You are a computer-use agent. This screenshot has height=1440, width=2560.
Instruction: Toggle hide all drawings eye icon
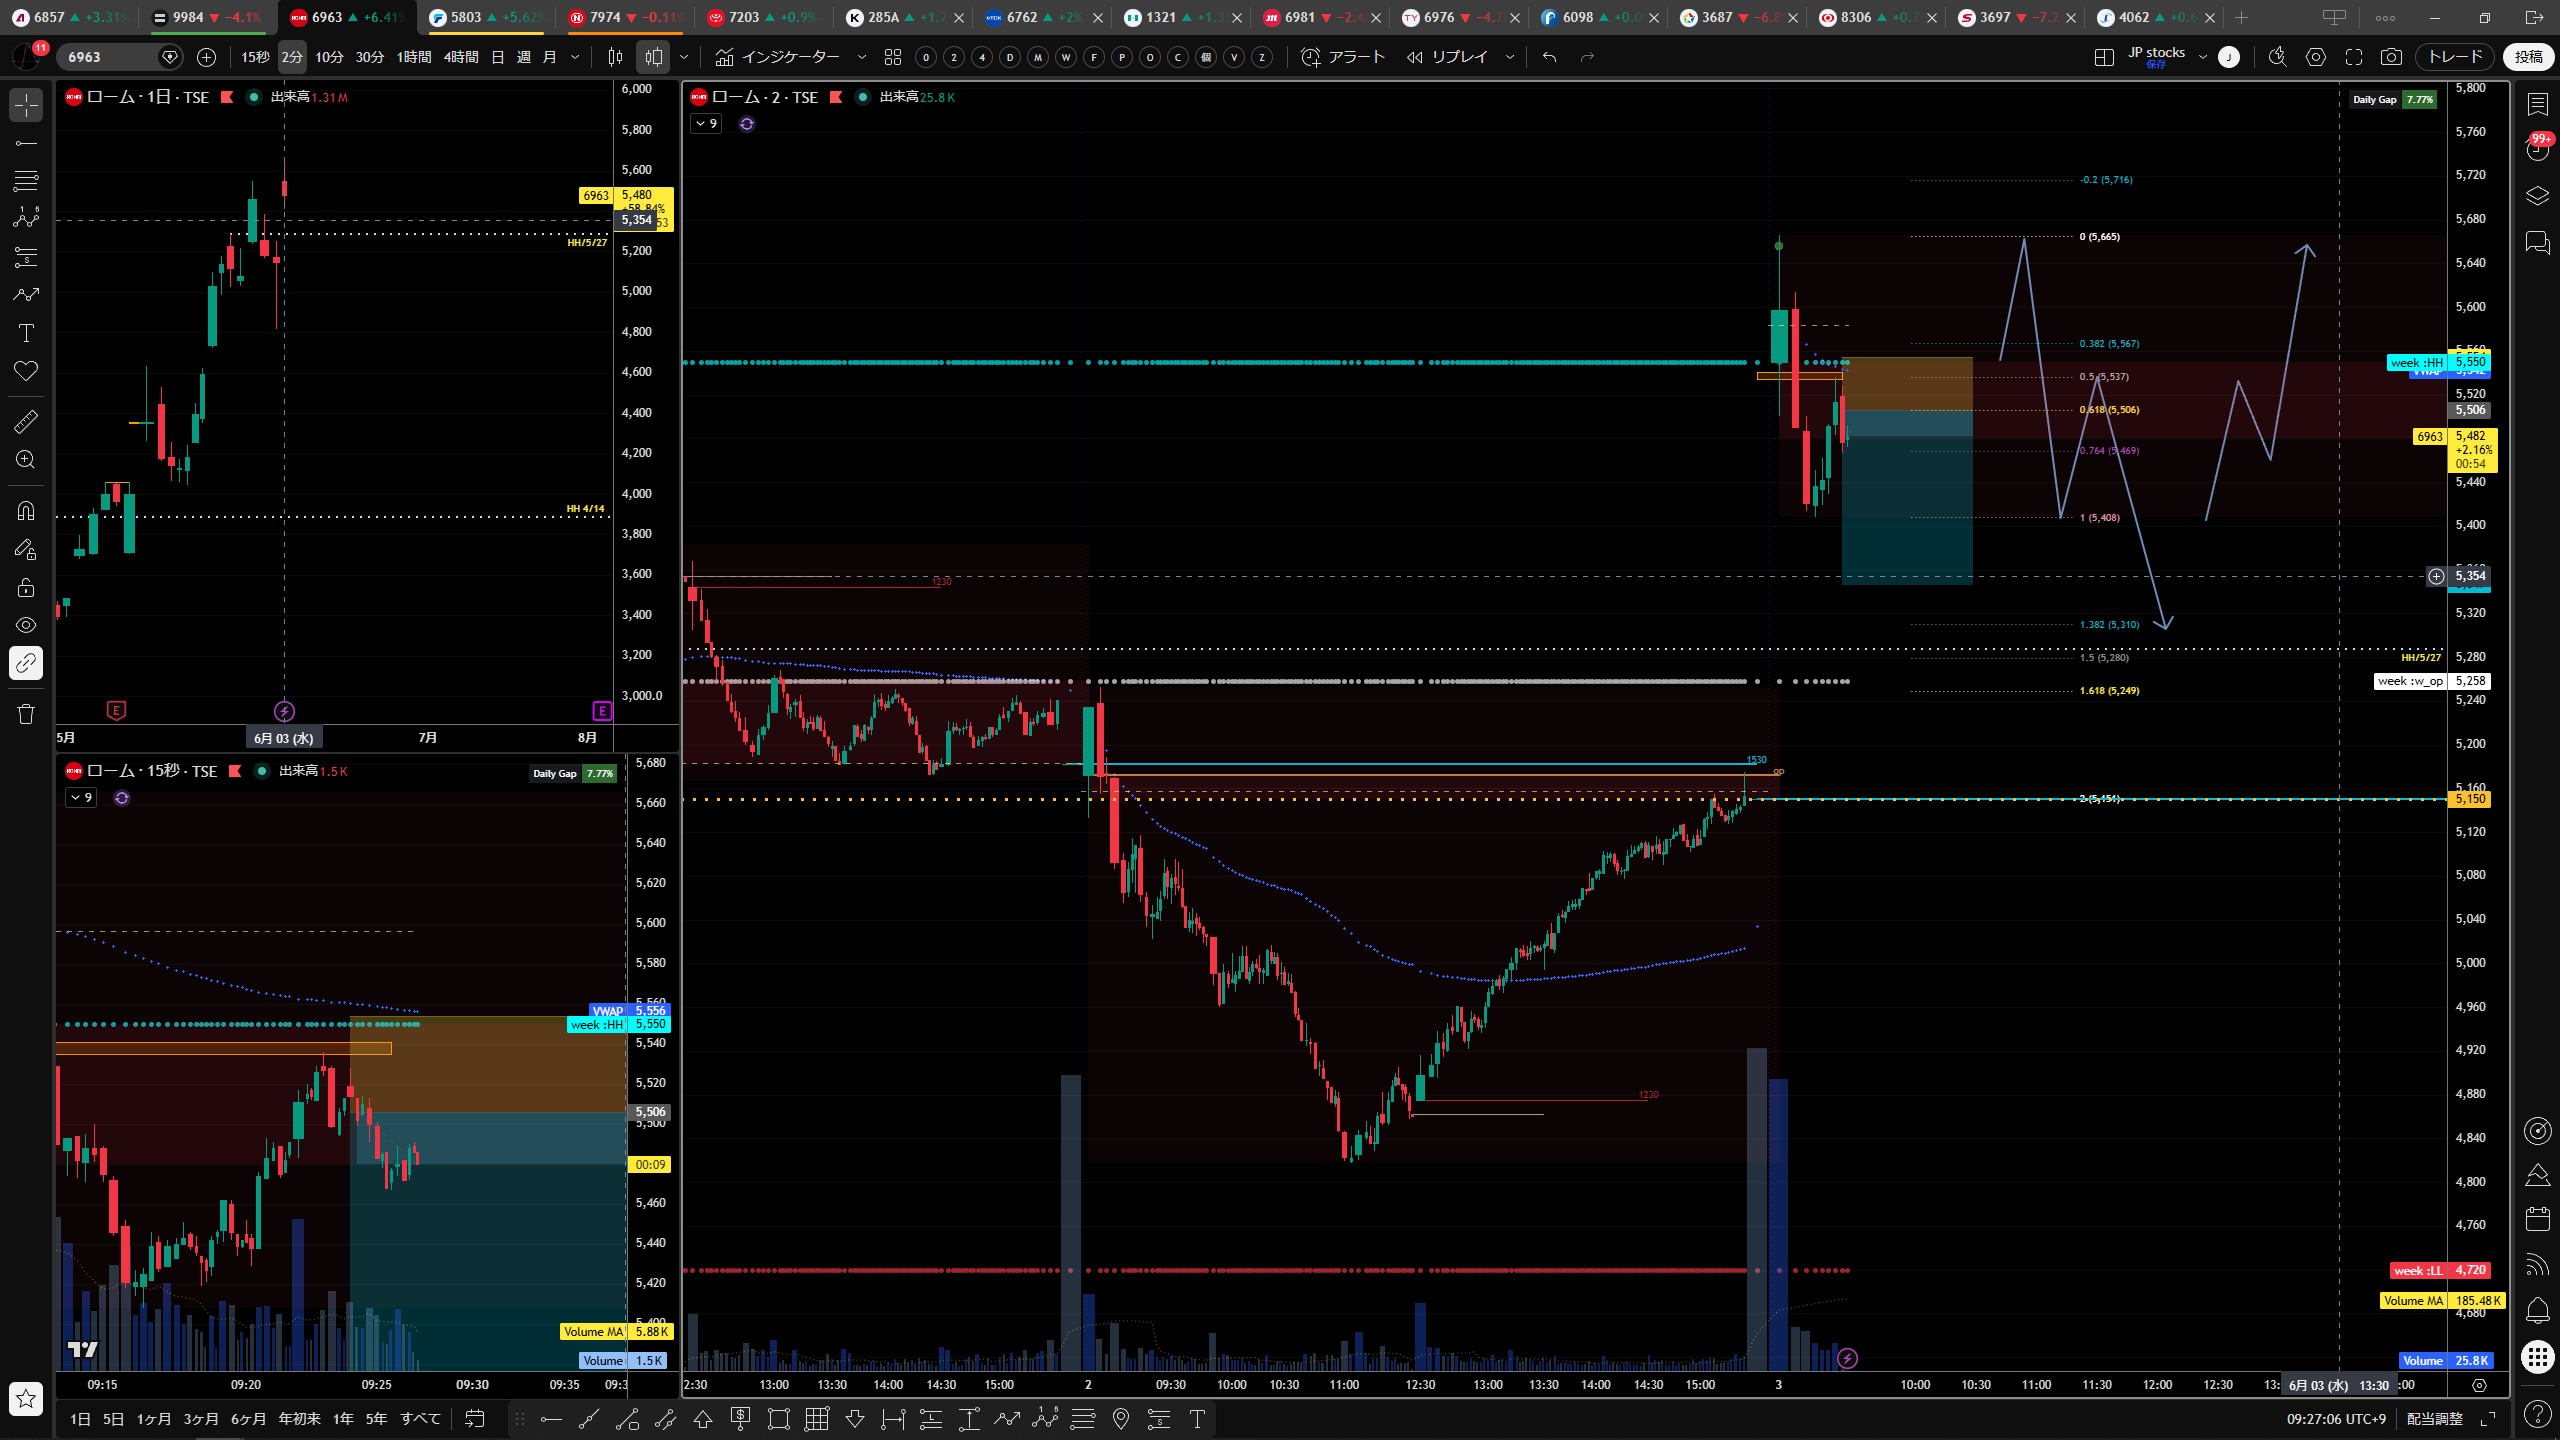tap(26, 625)
